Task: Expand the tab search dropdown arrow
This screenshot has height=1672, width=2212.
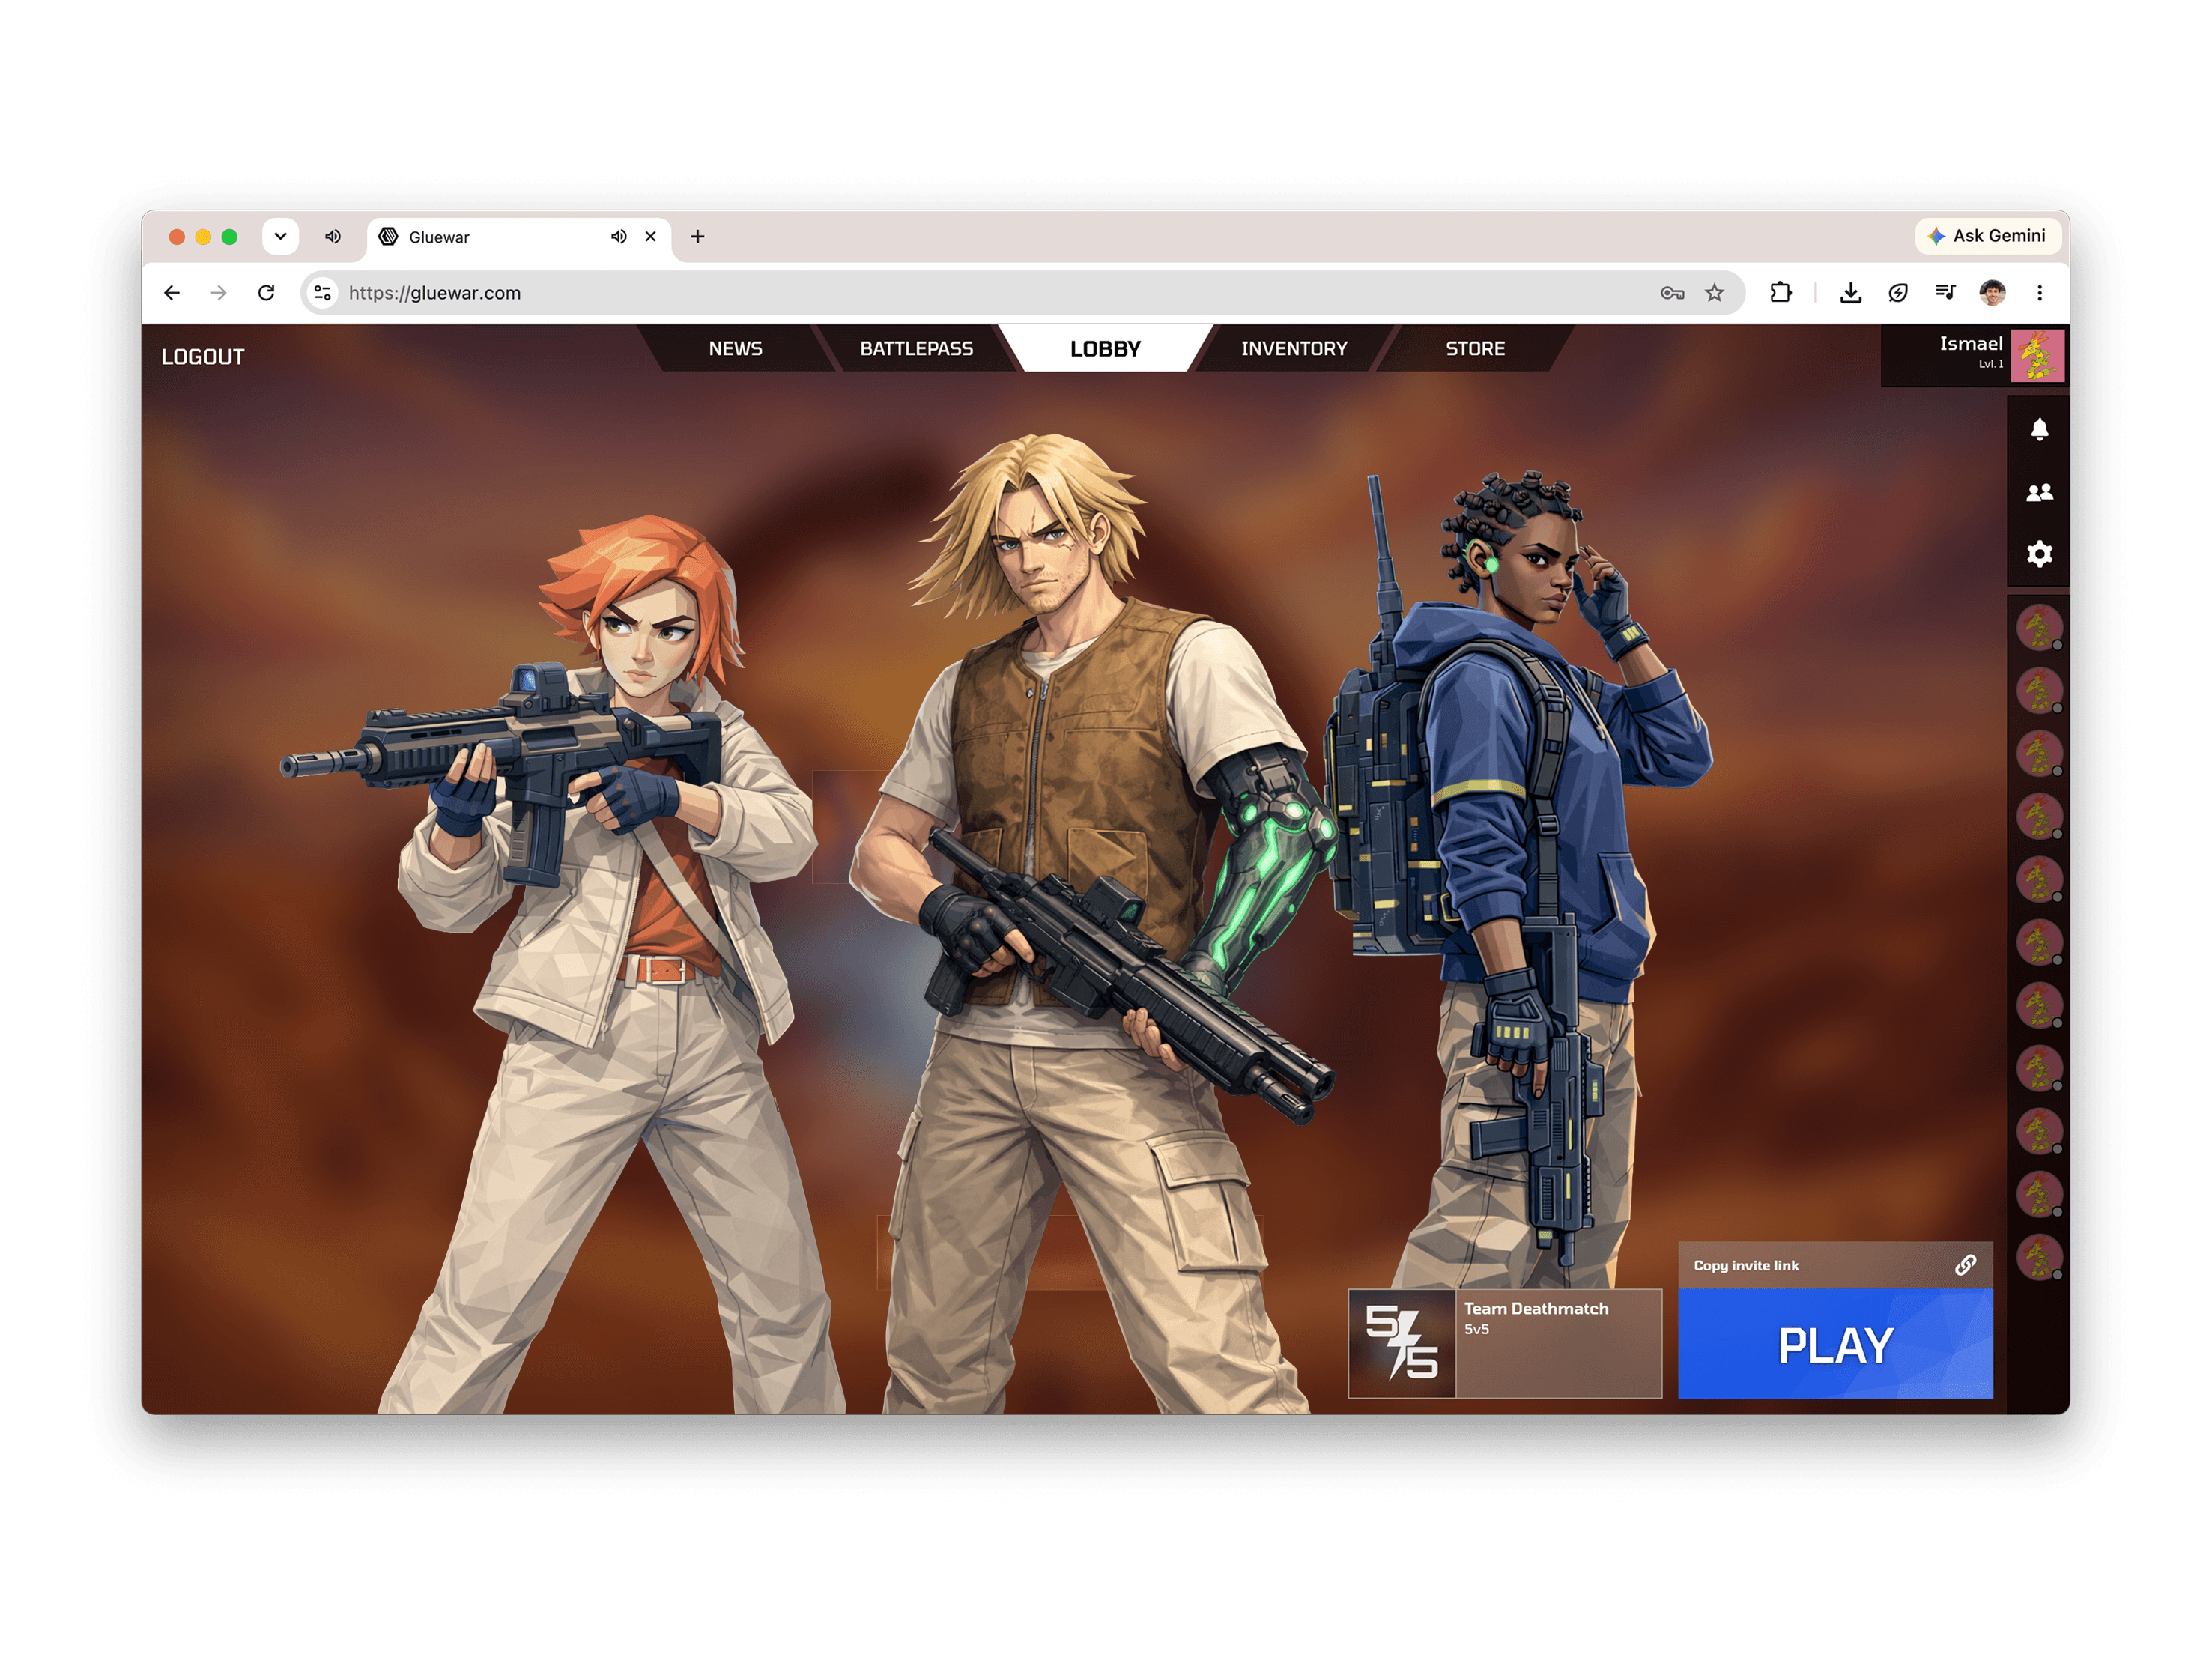Action: click(x=281, y=237)
